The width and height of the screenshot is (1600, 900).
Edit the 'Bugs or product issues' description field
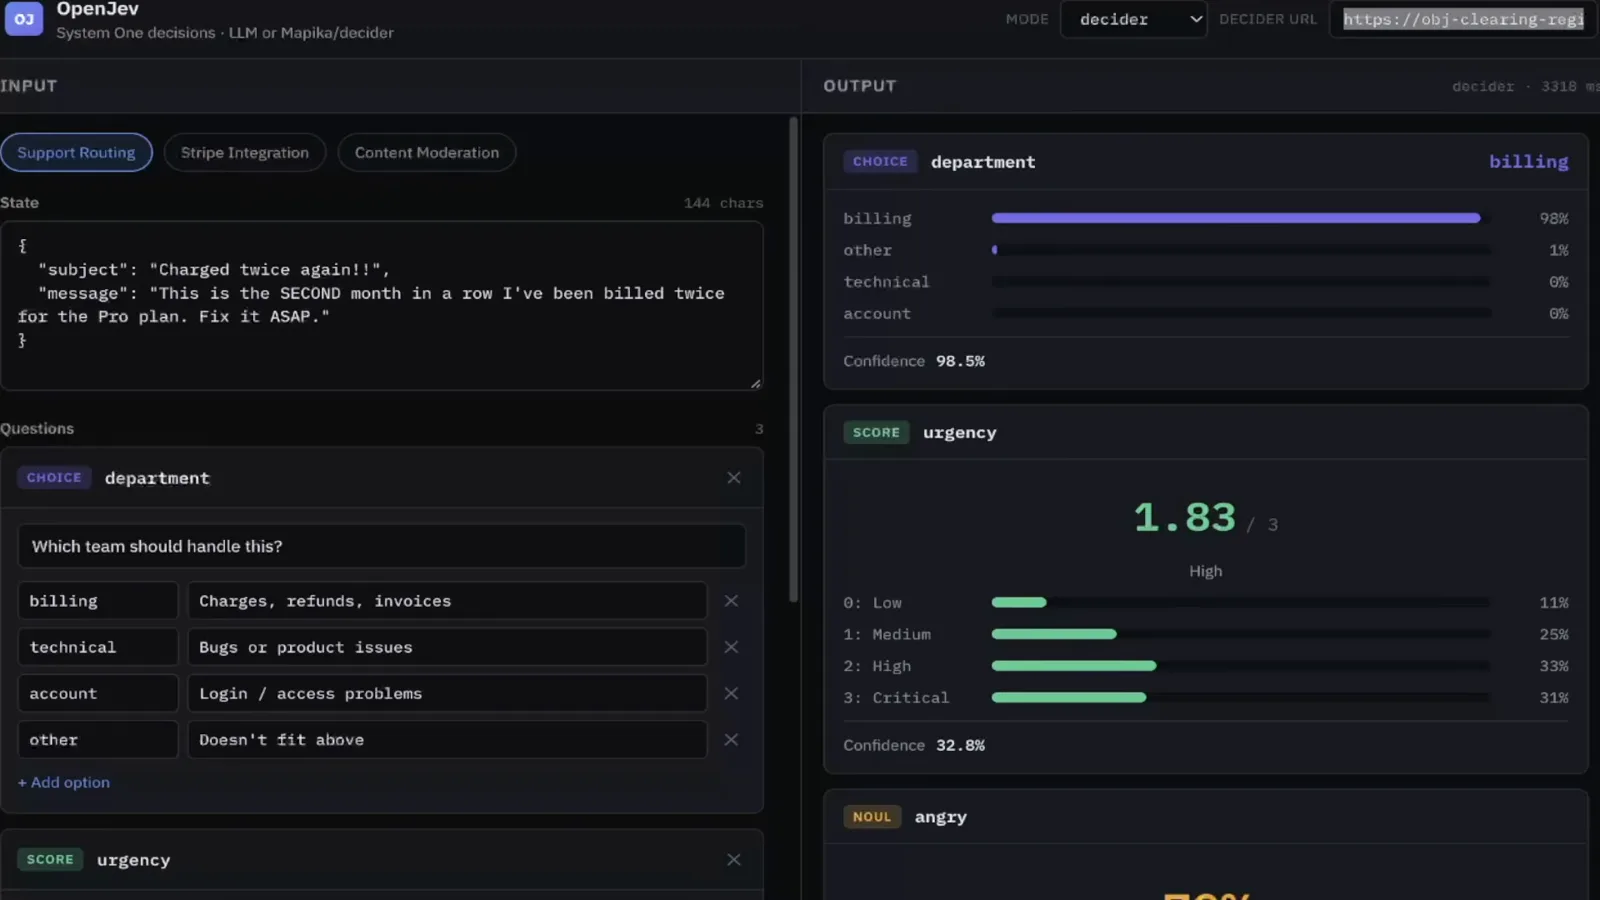[x=447, y=647]
